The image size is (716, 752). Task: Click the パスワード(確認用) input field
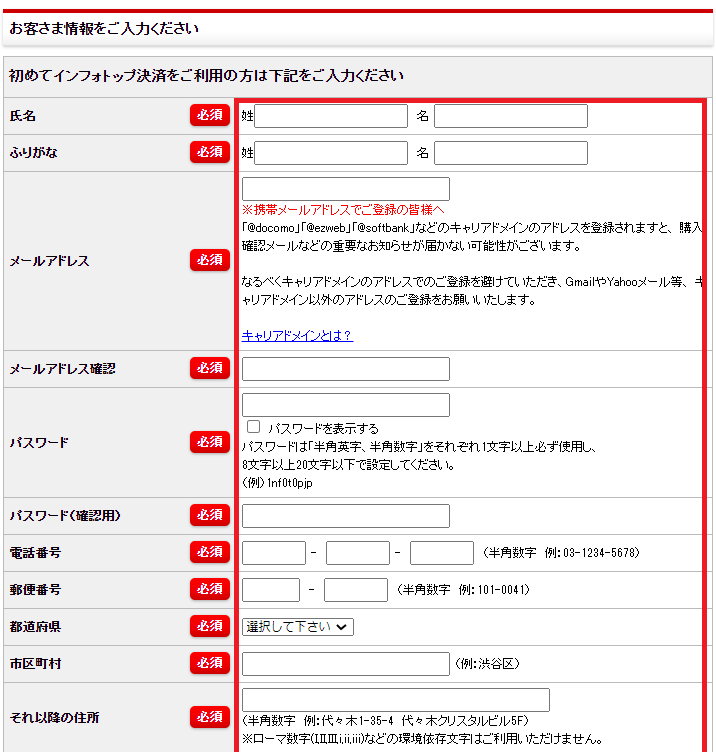[346, 516]
